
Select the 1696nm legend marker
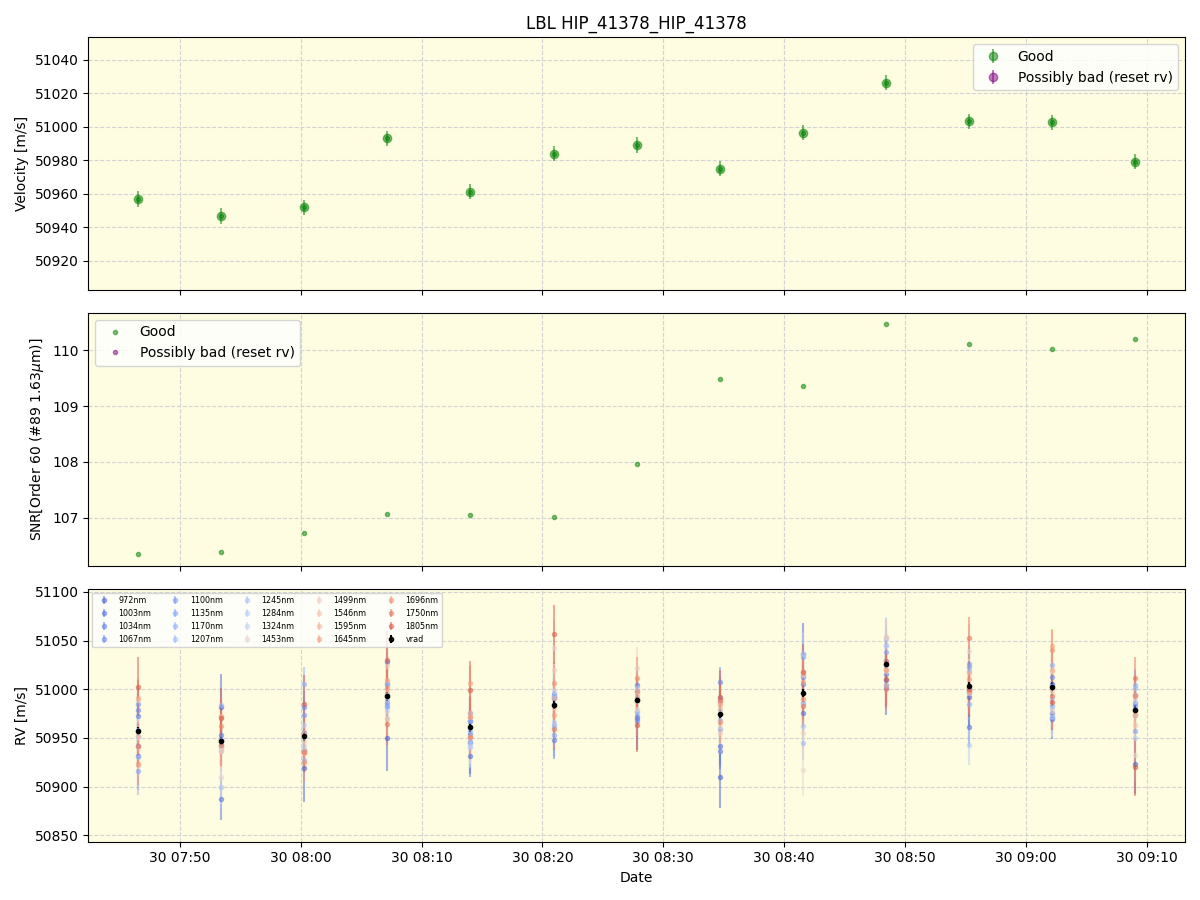(391, 599)
